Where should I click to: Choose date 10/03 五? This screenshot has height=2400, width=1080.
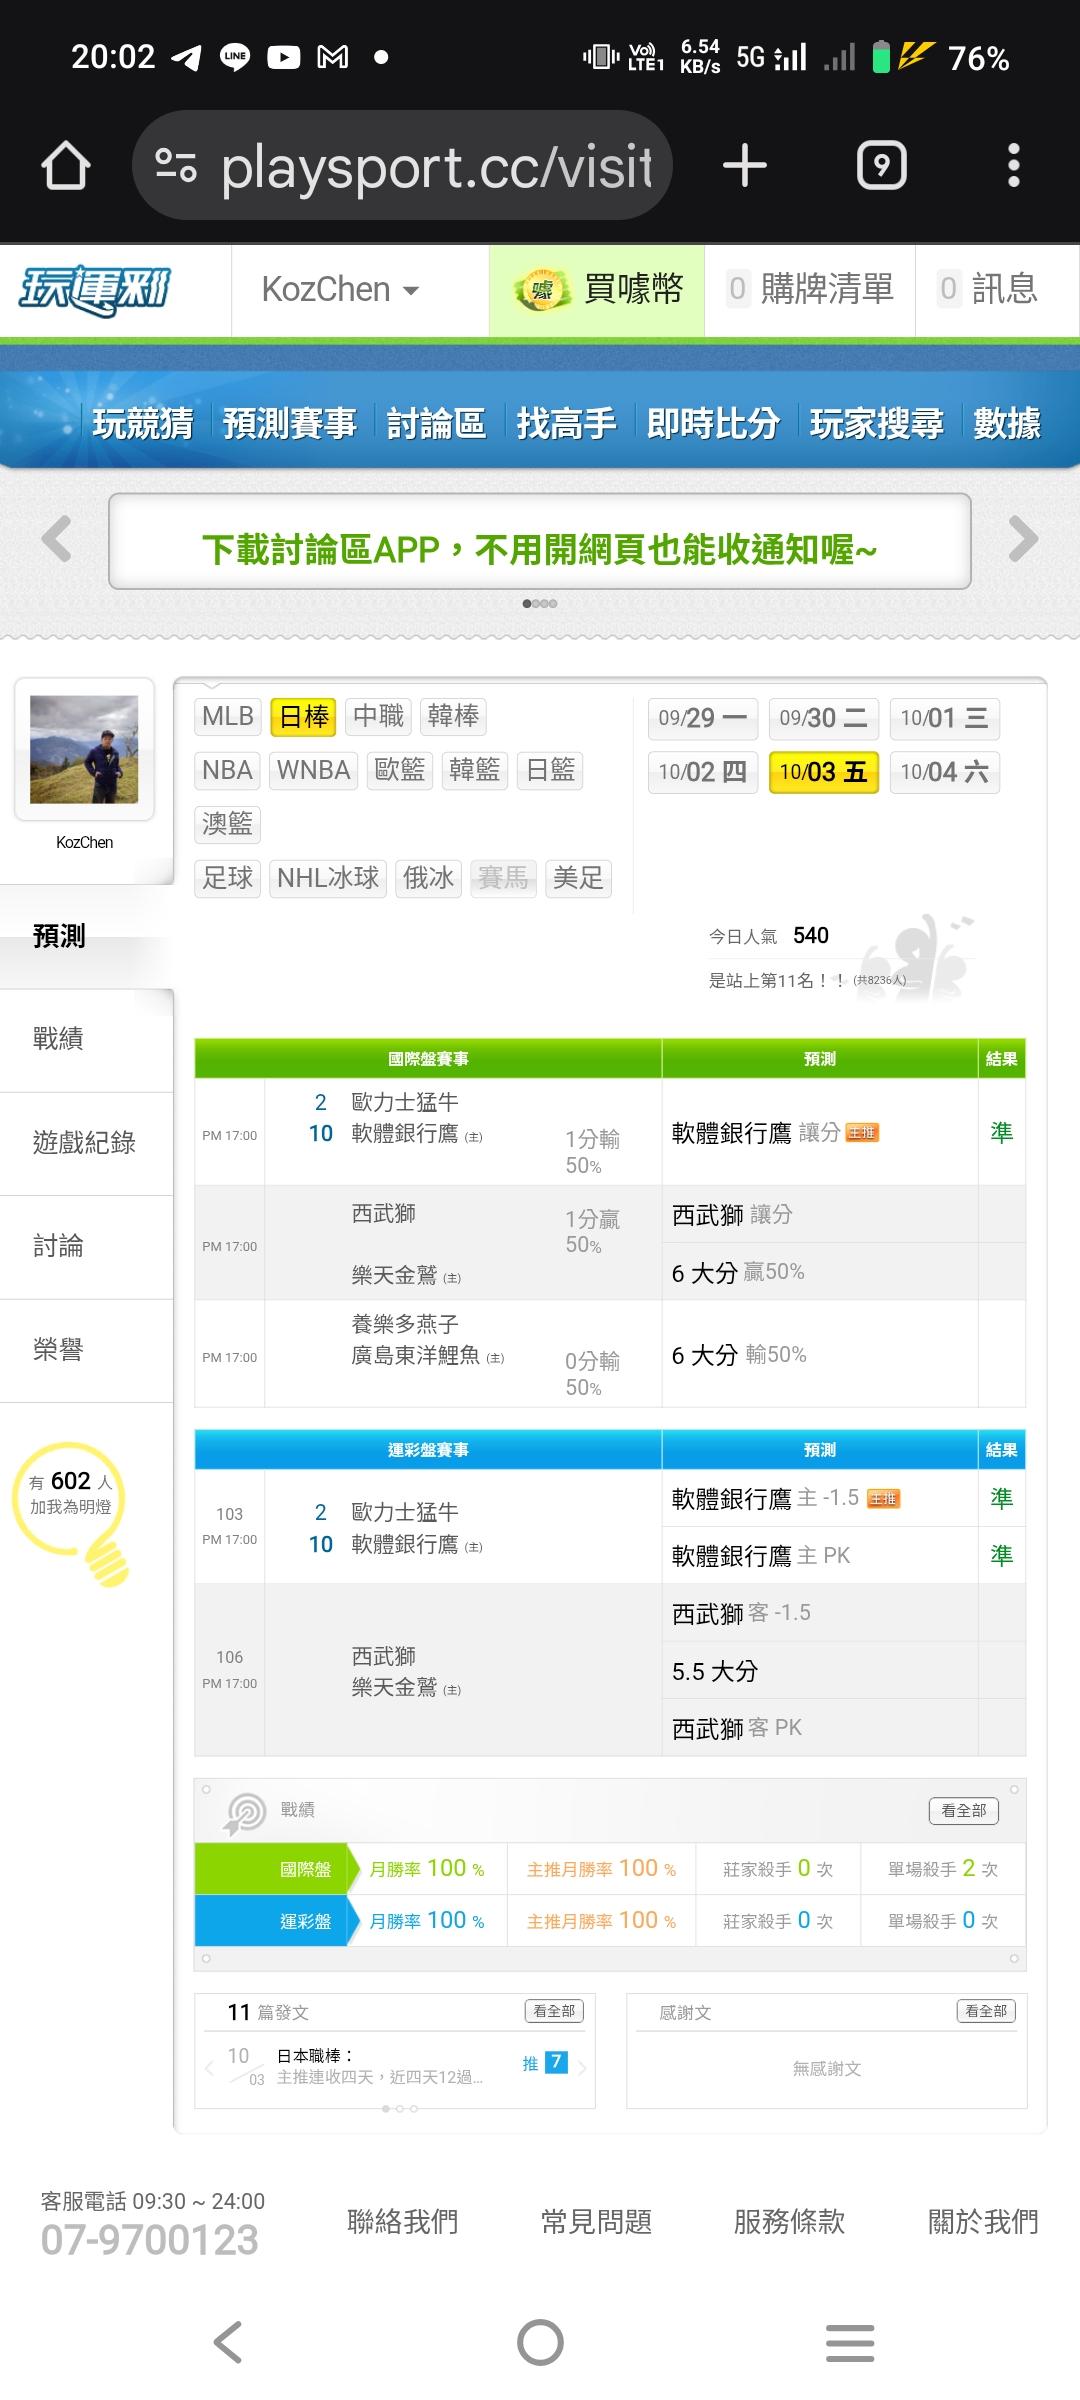tap(824, 772)
